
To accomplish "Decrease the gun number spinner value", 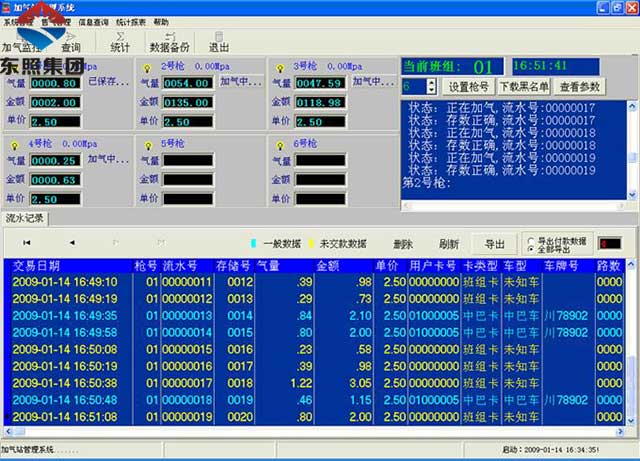I will [431, 90].
